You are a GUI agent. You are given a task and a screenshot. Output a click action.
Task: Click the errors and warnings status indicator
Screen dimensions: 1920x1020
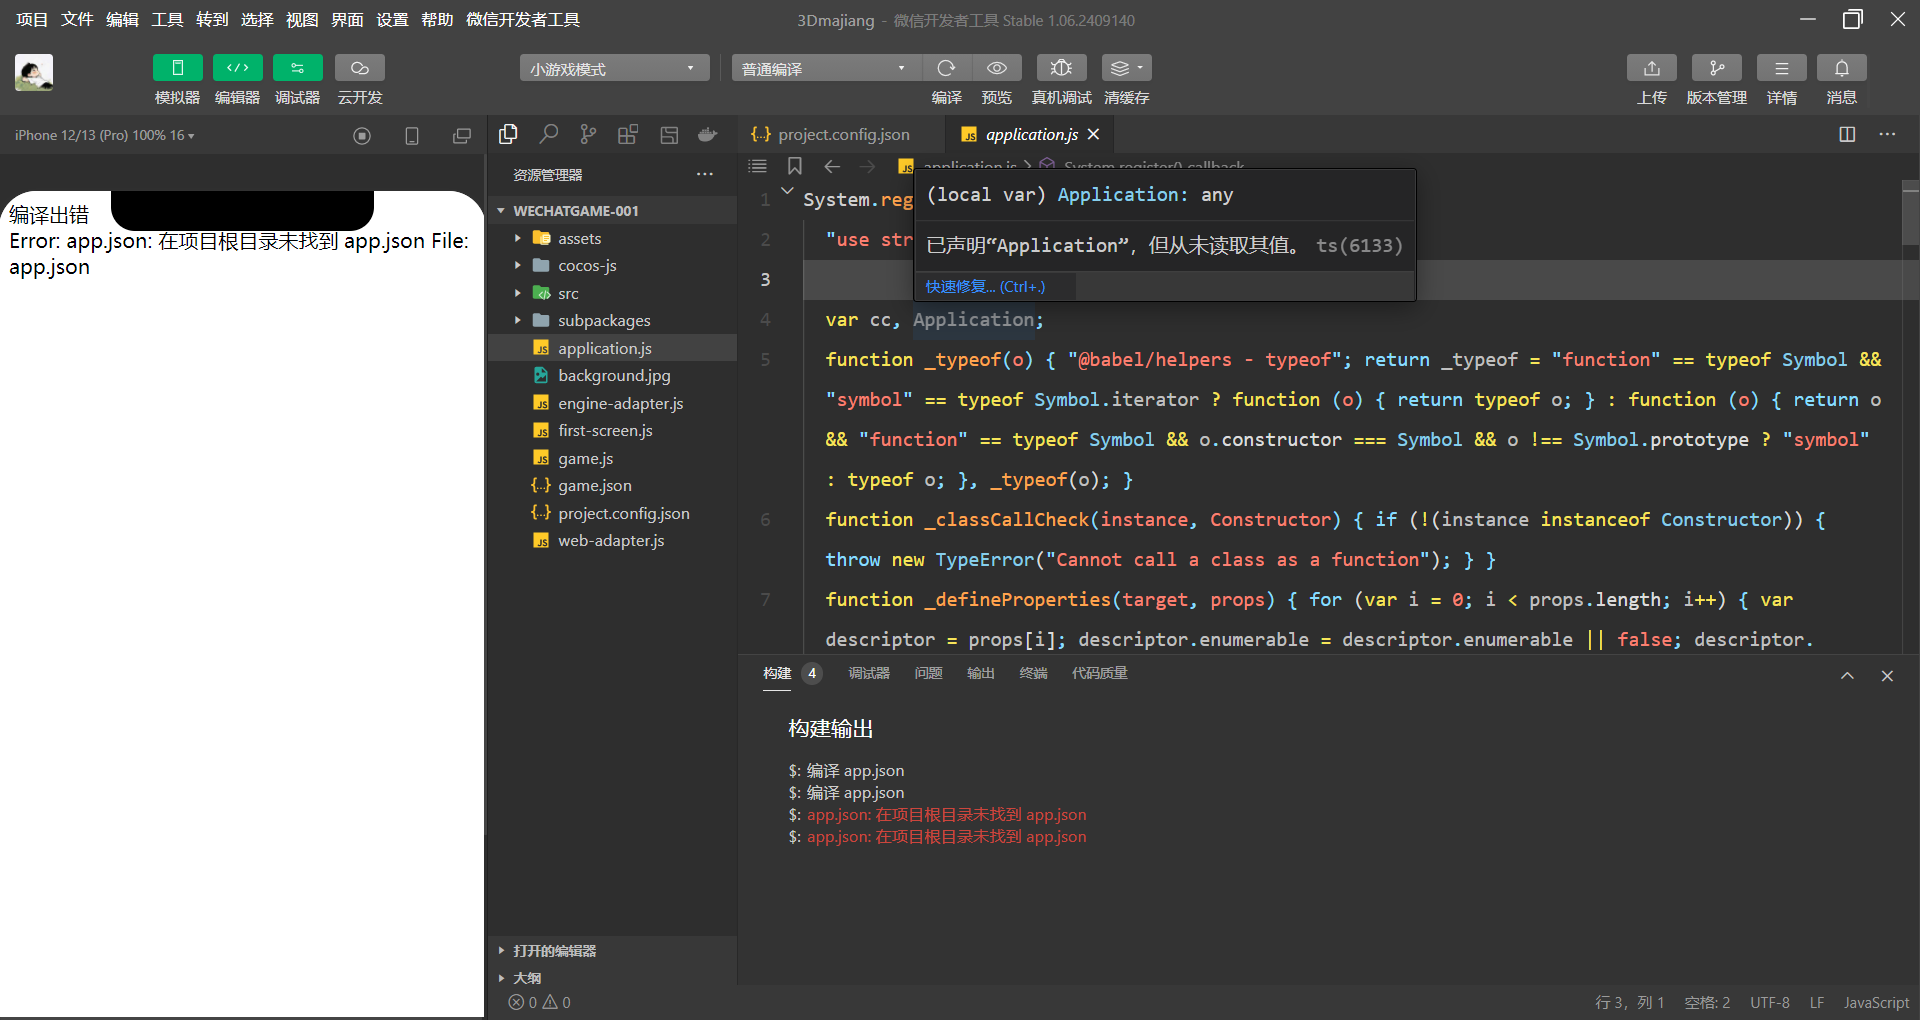coord(540,1002)
